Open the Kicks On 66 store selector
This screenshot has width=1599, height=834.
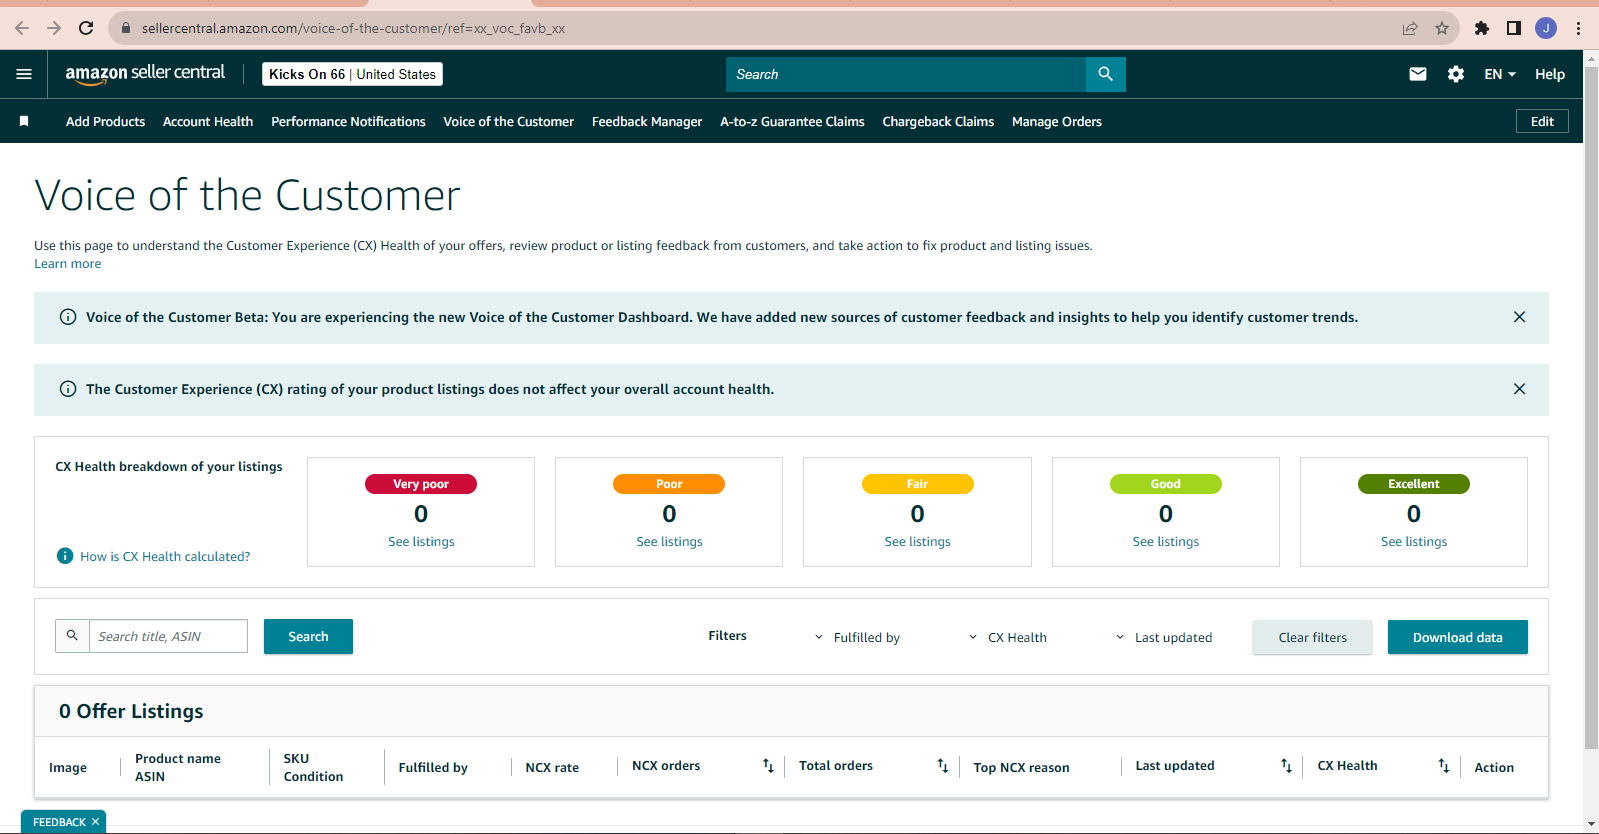click(352, 74)
